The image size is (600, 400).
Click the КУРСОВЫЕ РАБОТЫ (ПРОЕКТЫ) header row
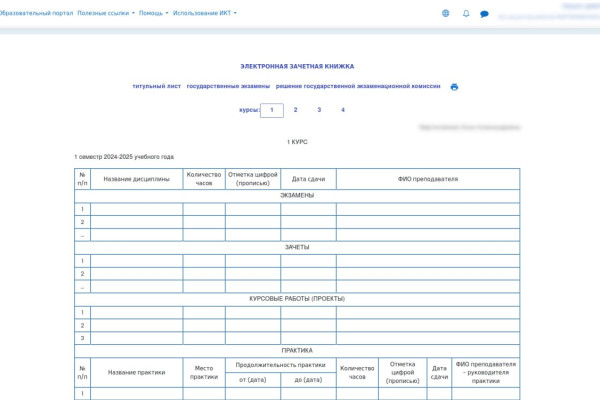(x=297, y=299)
